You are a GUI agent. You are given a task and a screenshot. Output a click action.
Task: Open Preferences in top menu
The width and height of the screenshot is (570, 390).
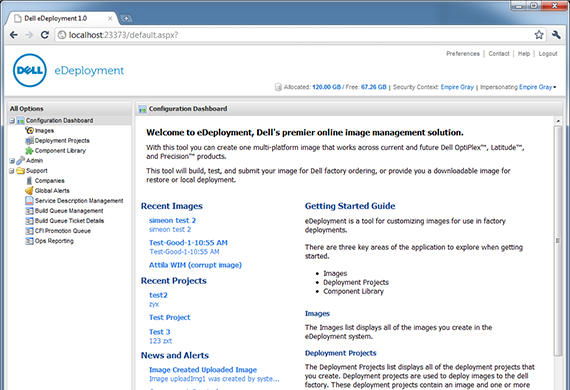pos(463,54)
